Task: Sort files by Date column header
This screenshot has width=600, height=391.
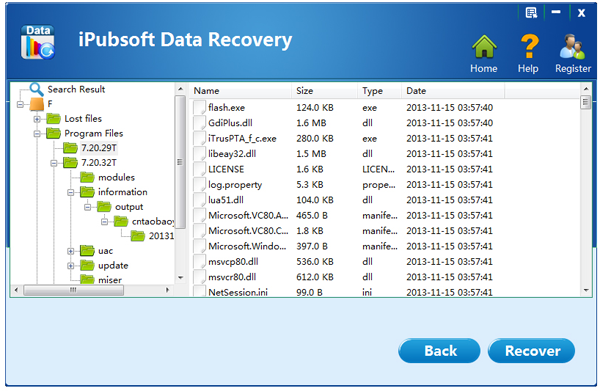Action: coord(453,91)
